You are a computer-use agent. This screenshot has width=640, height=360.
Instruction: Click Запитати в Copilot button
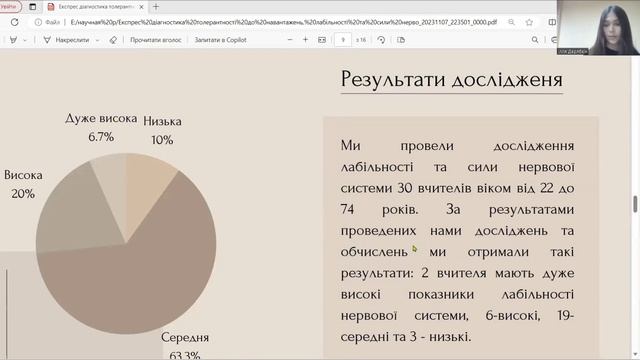point(220,40)
